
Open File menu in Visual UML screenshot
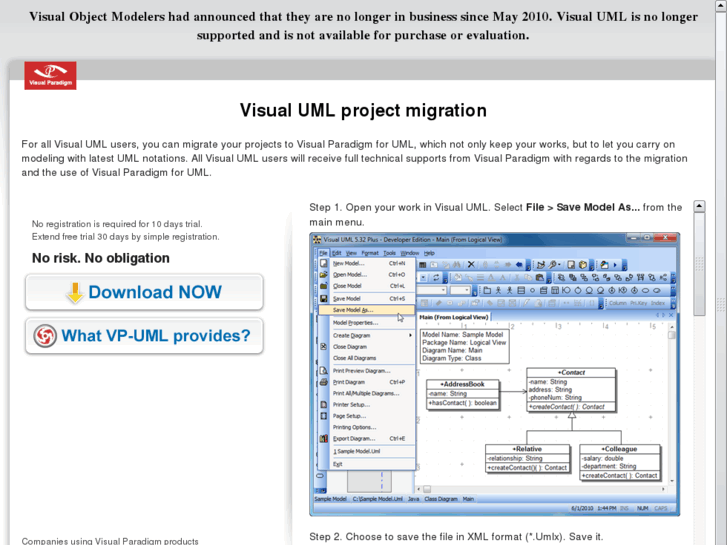point(323,253)
